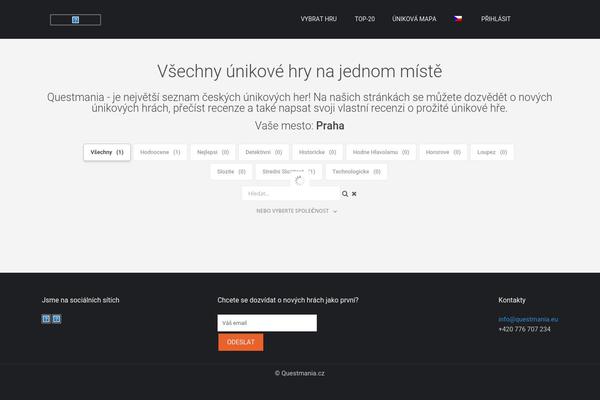Open the first social network icon

(46, 318)
